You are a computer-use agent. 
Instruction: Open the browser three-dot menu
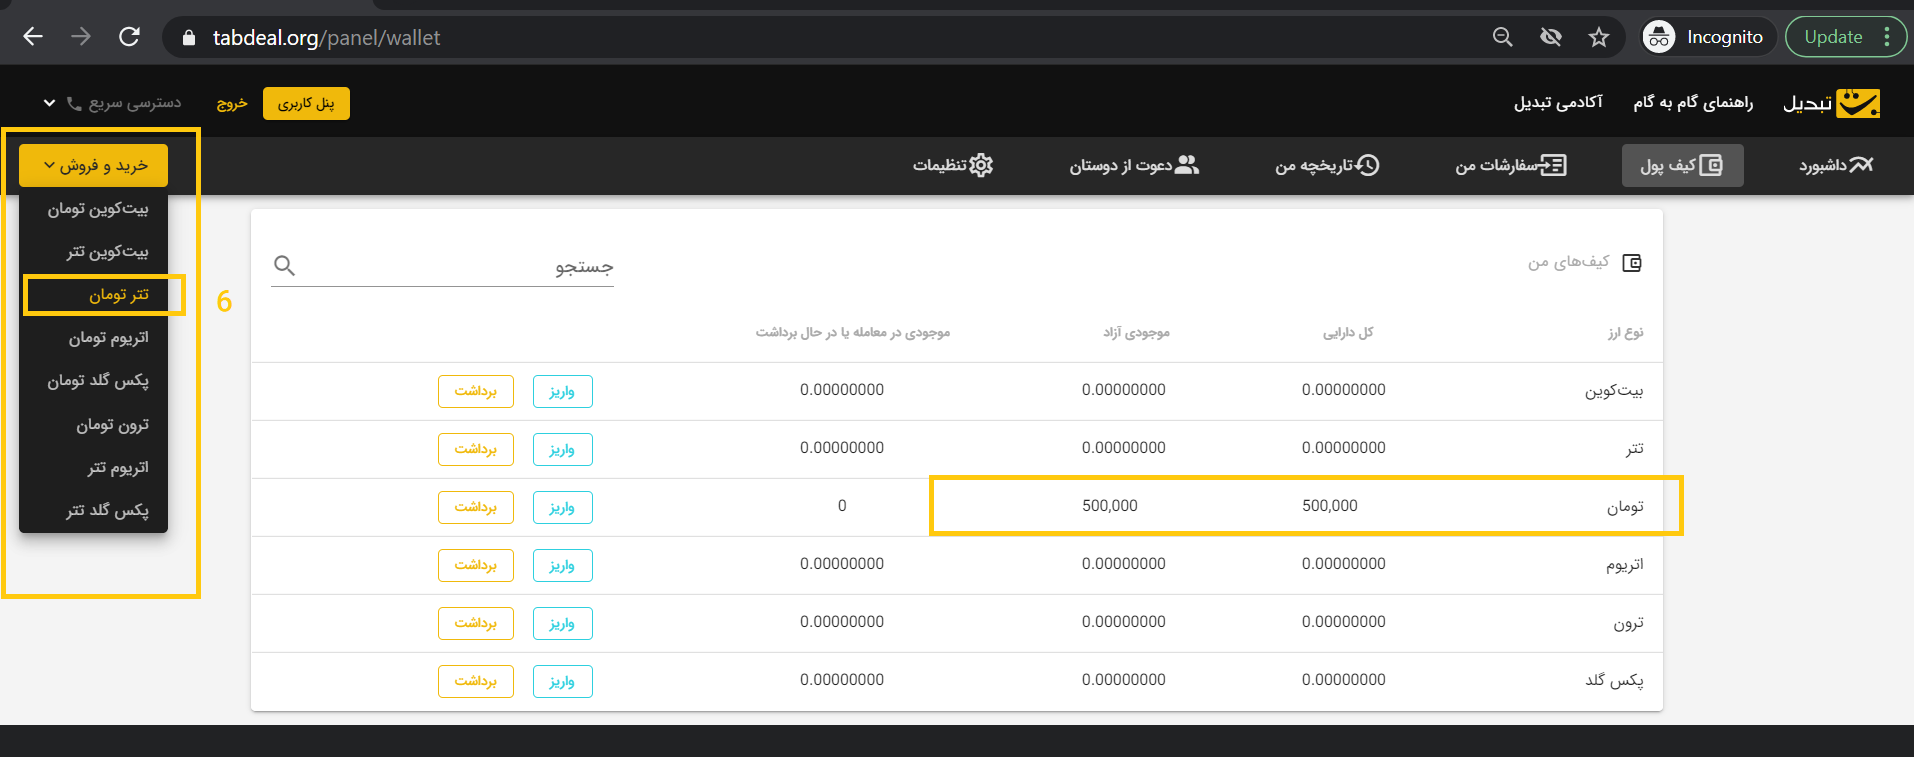pos(1887,37)
